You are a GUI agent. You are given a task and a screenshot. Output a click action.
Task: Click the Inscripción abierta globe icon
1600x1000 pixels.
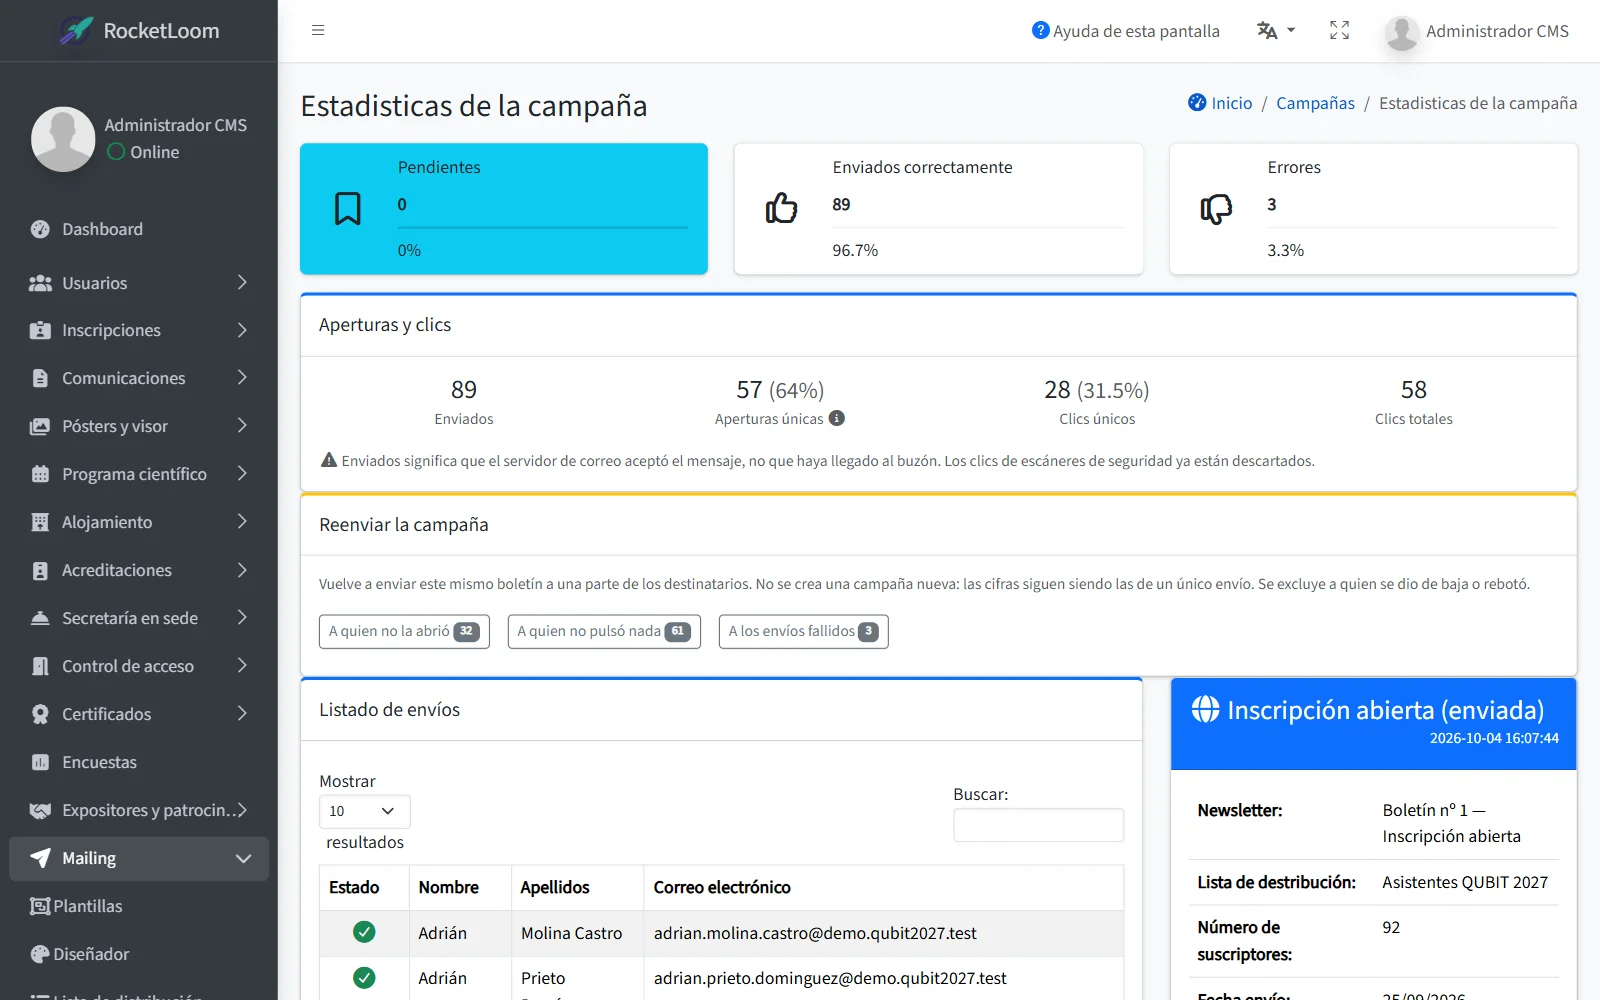tap(1205, 709)
